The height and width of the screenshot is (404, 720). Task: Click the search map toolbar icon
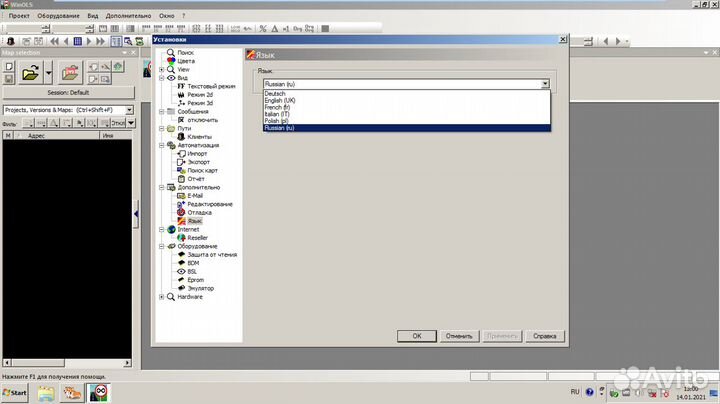point(128,41)
